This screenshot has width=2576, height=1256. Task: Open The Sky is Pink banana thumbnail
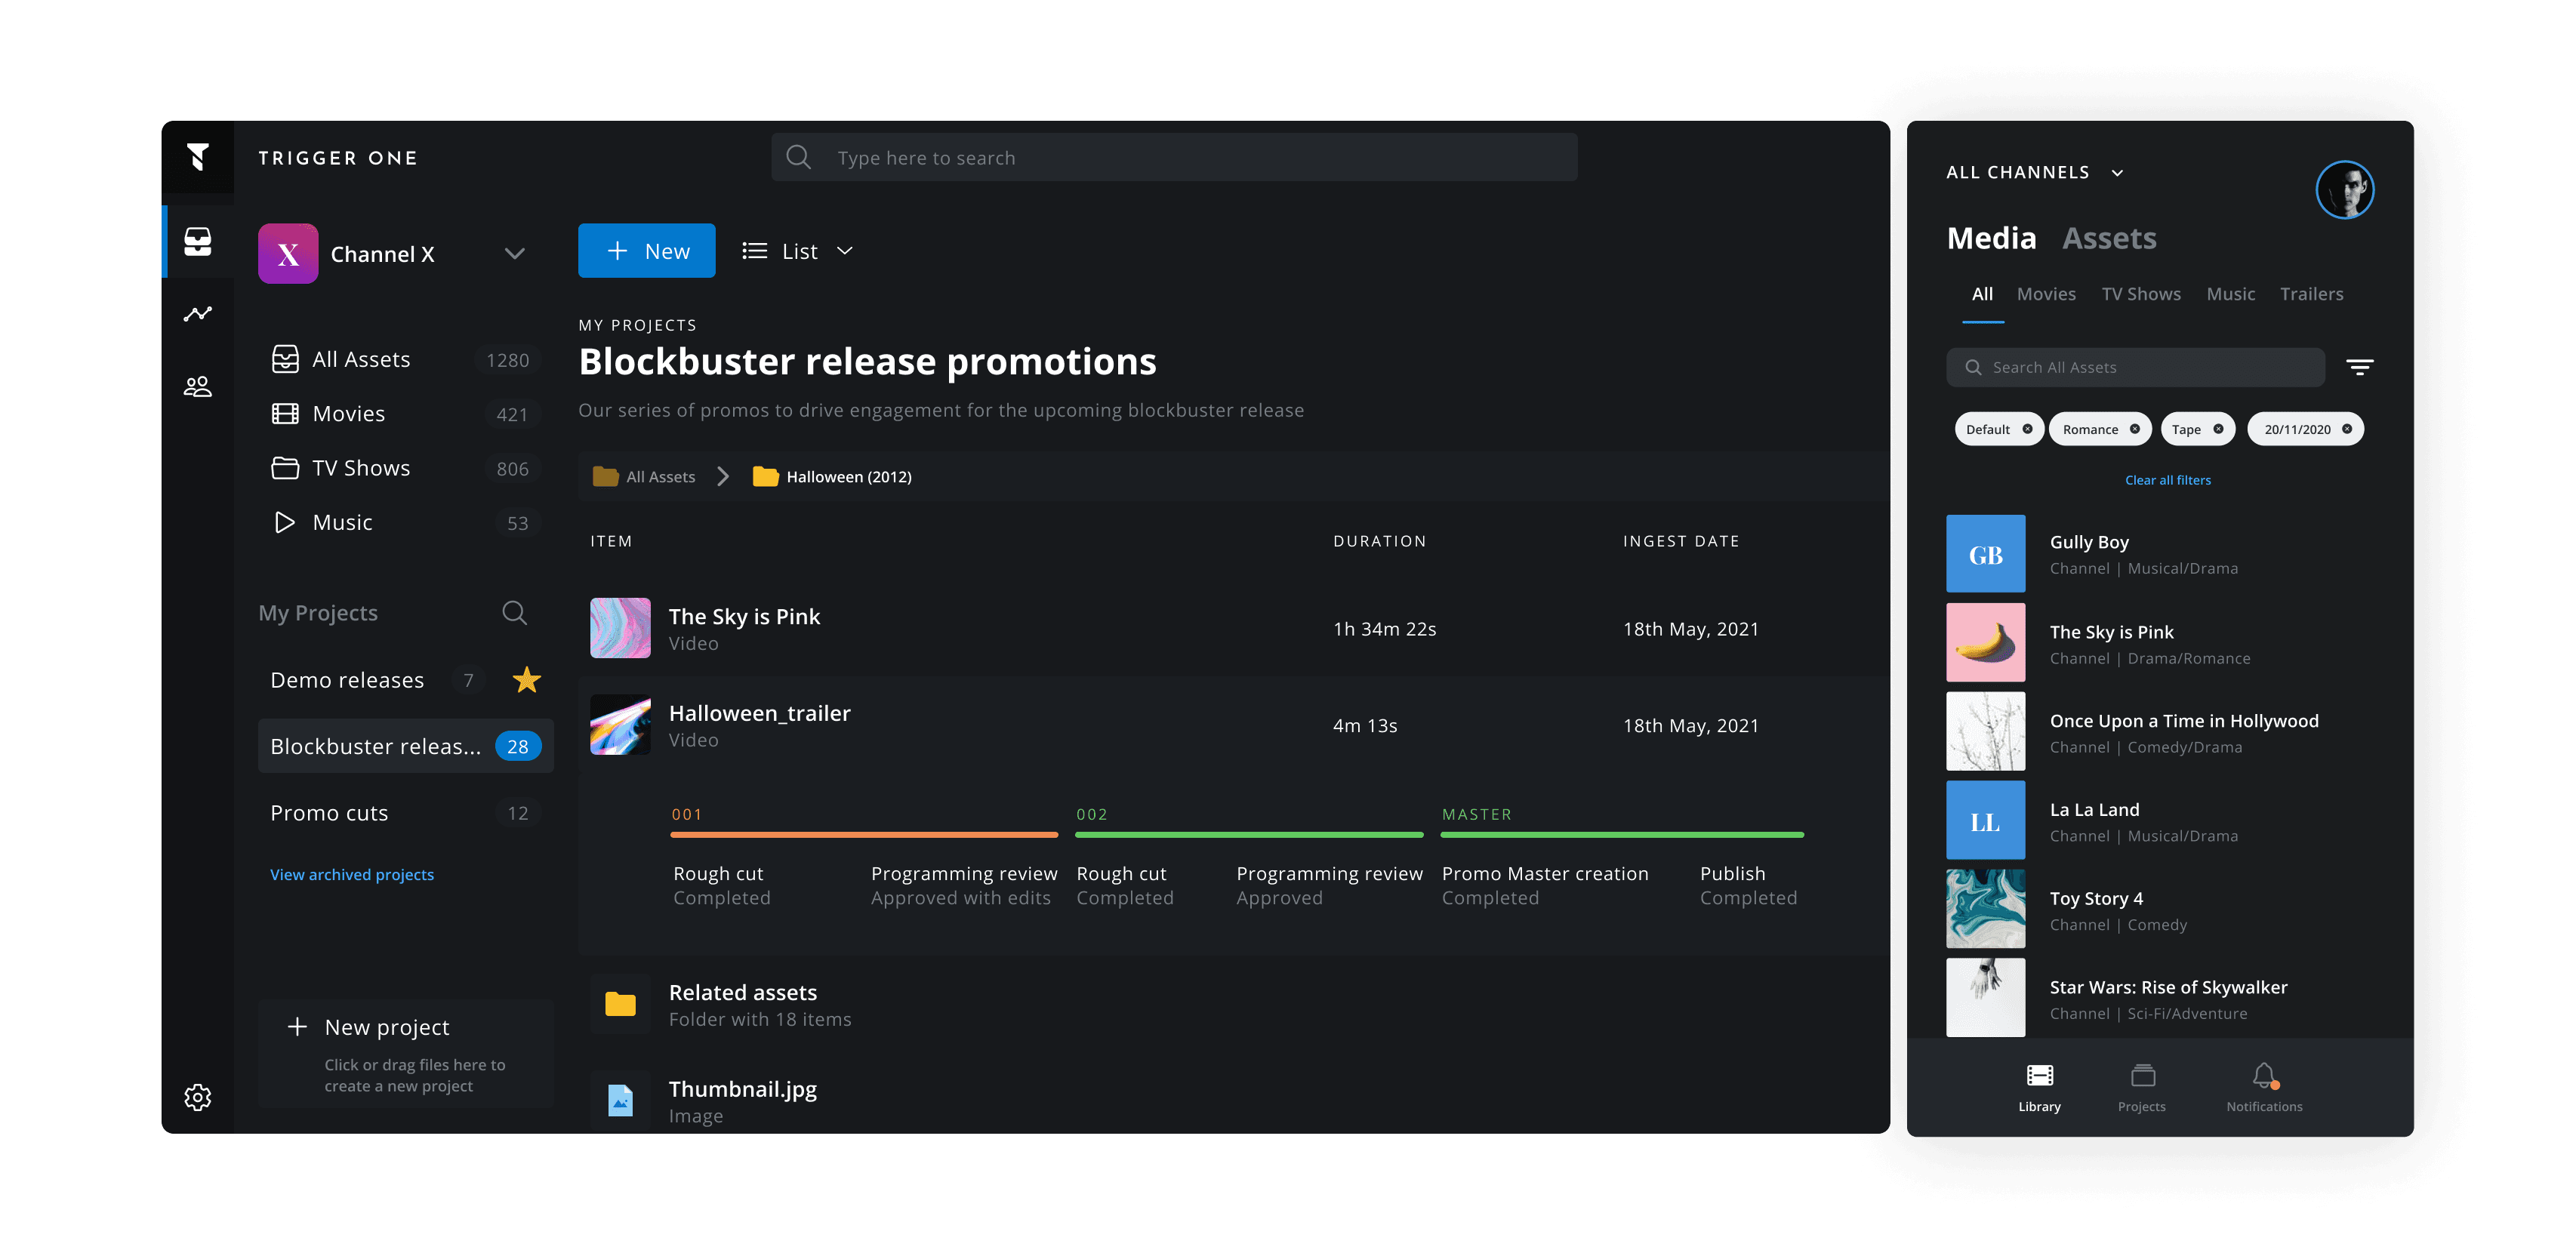pyautogui.click(x=1985, y=643)
